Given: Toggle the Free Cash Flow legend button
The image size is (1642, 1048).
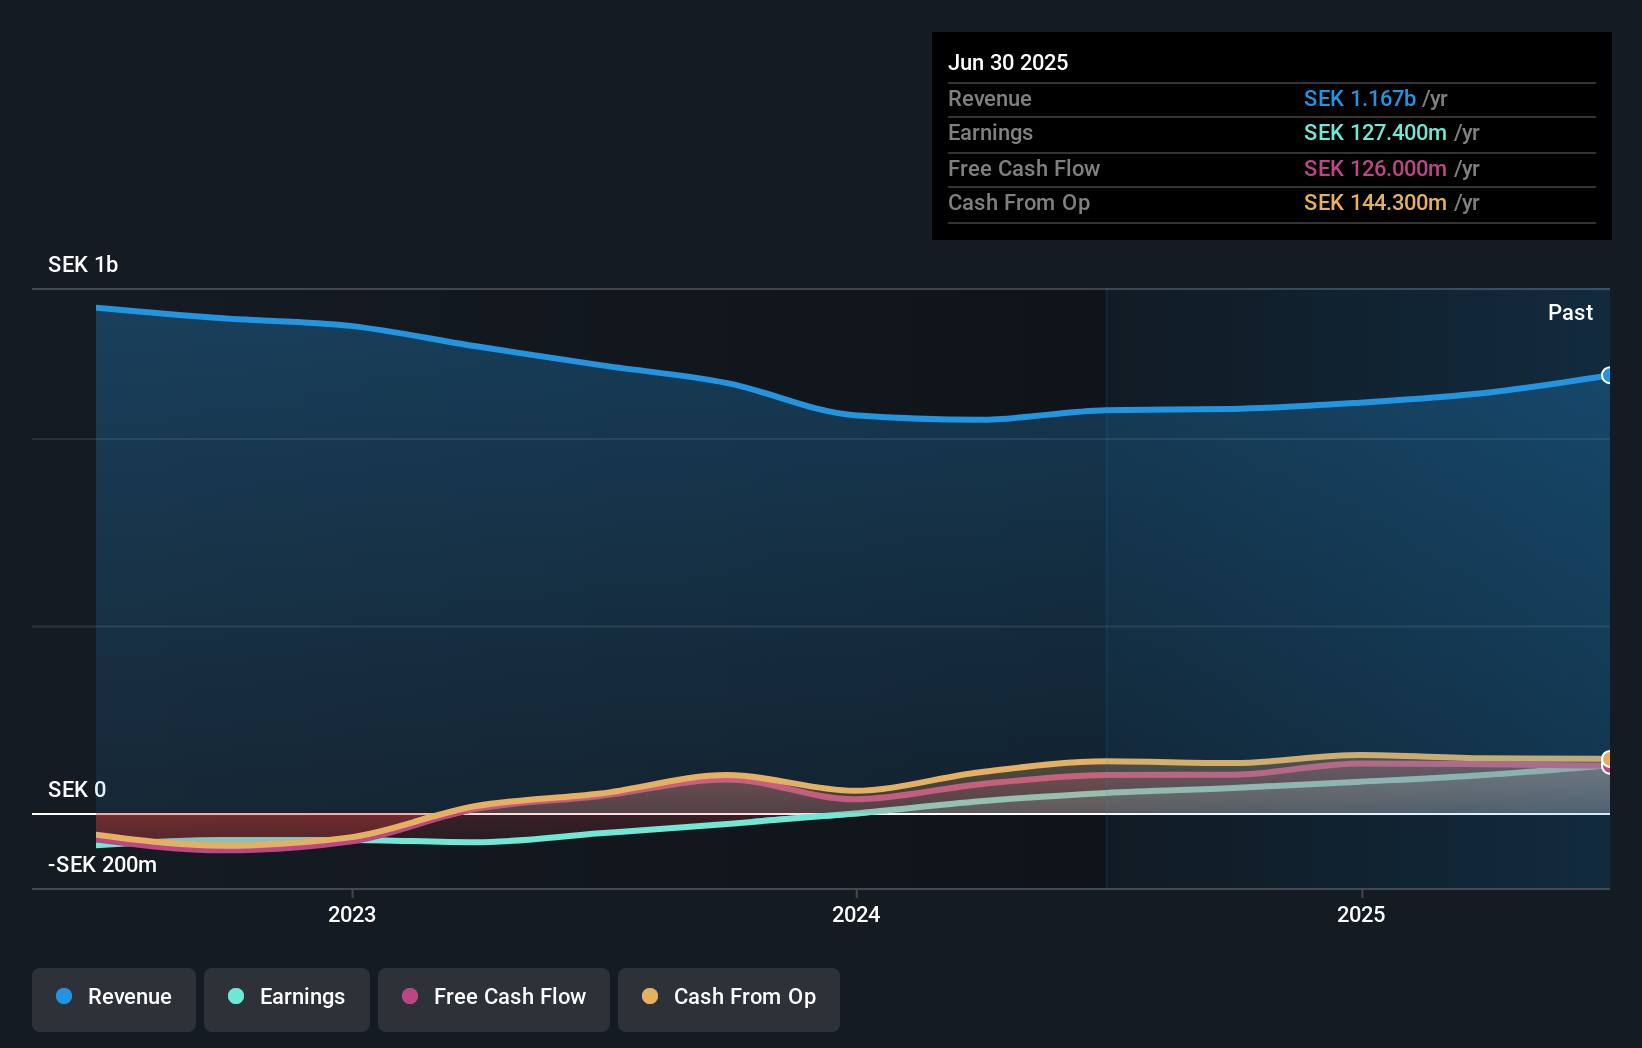Looking at the screenshot, I should click(494, 999).
